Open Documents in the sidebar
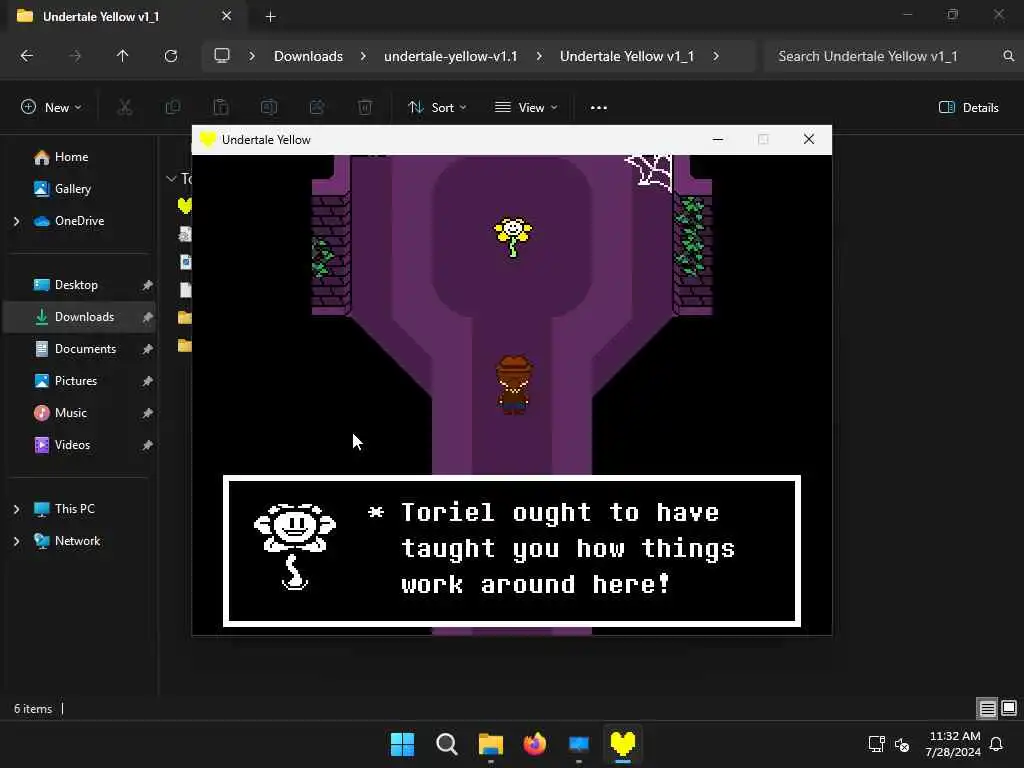This screenshot has height=768, width=1024. coord(85,349)
